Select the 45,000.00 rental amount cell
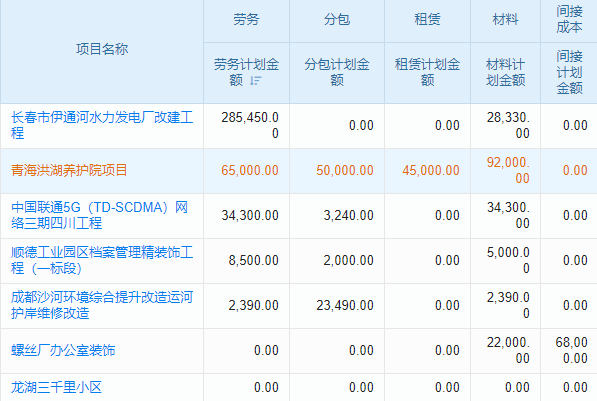 point(428,171)
